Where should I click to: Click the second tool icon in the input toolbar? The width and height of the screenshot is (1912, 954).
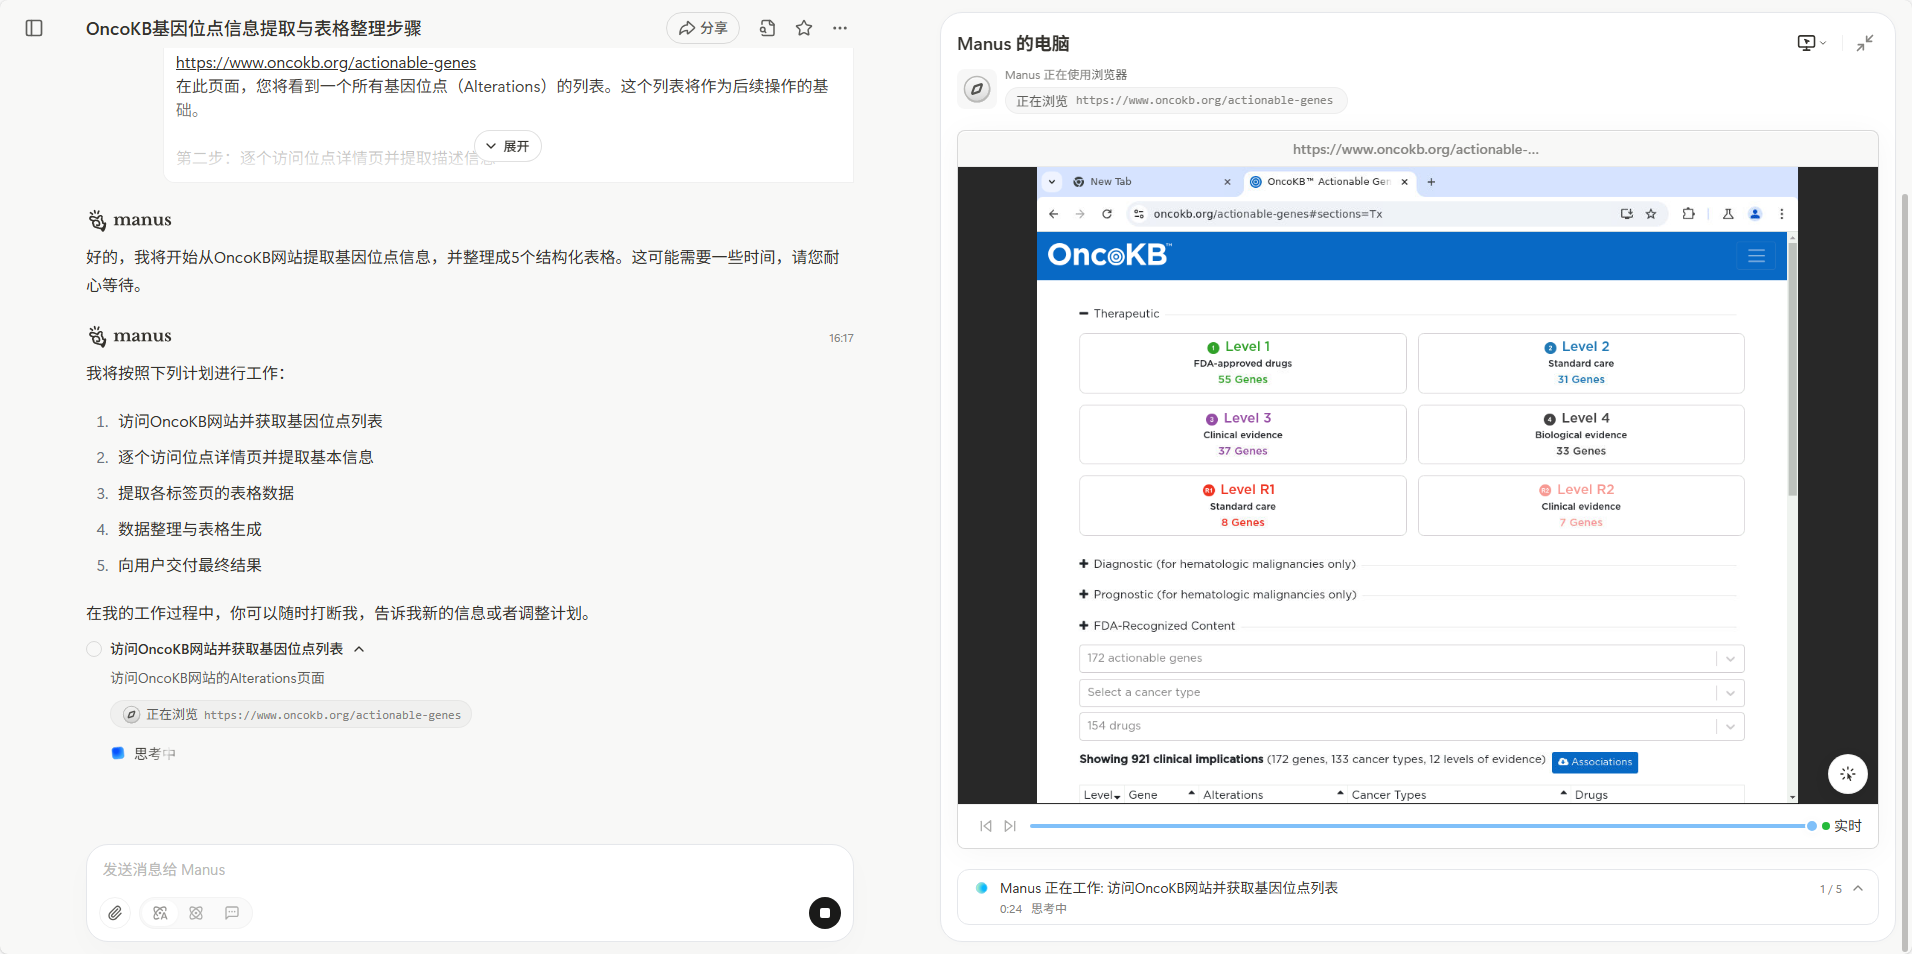point(196,913)
